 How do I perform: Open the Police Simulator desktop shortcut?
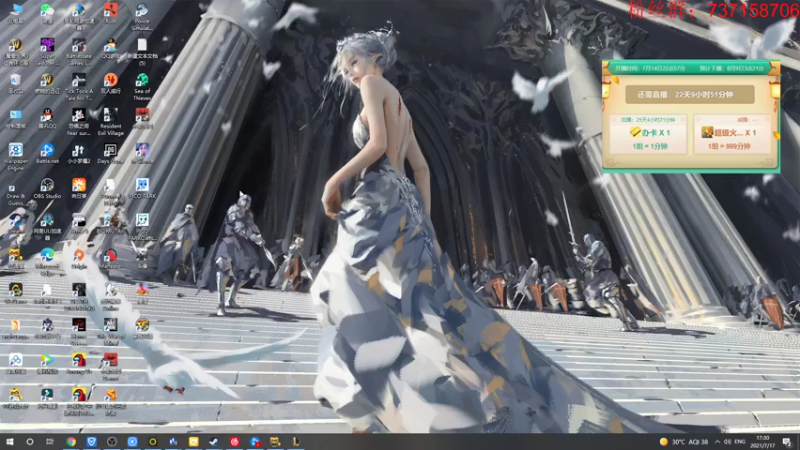pyautogui.click(x=142, y=15)
